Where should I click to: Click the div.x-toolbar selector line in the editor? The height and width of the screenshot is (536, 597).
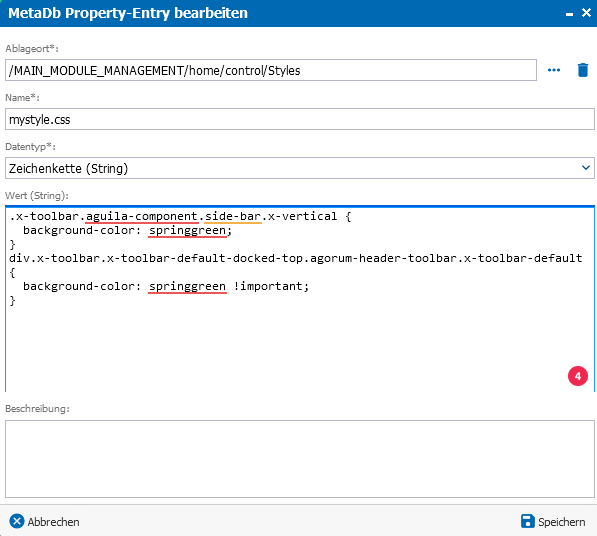point(295,258)
